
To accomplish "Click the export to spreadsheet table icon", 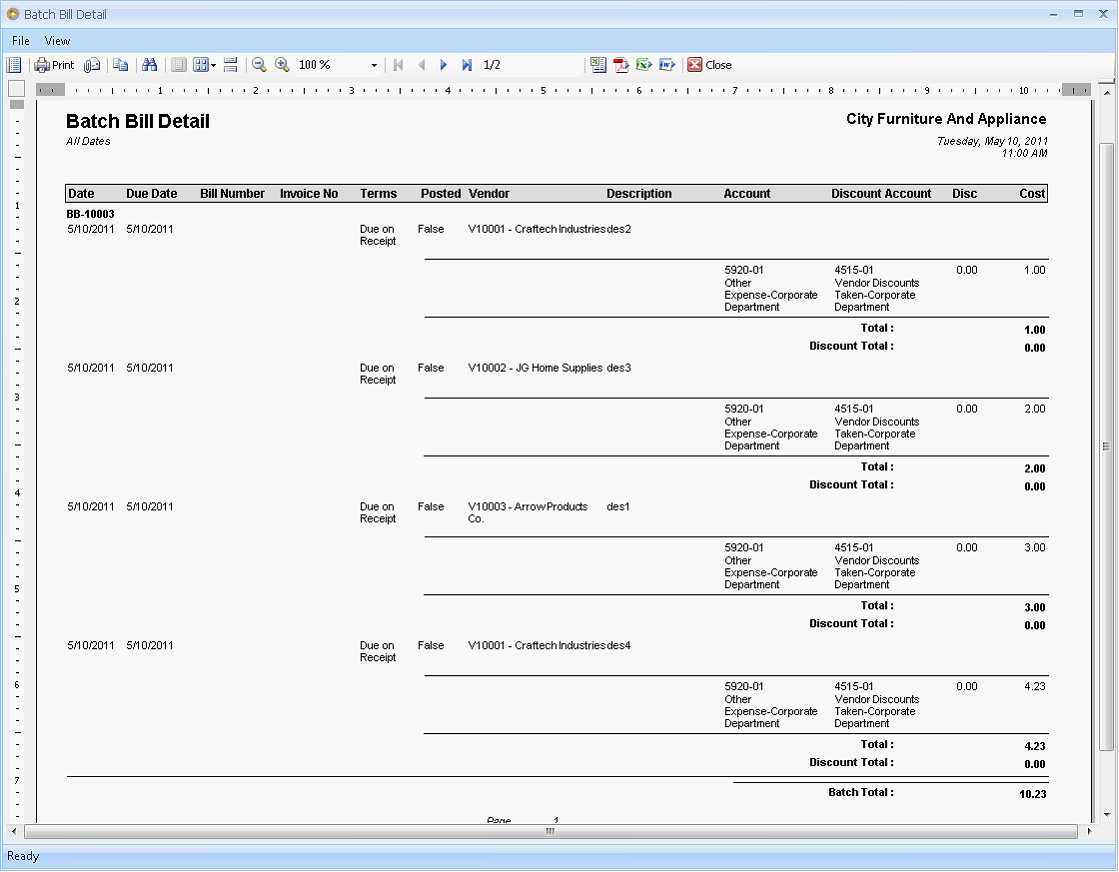I will (598, 65).
